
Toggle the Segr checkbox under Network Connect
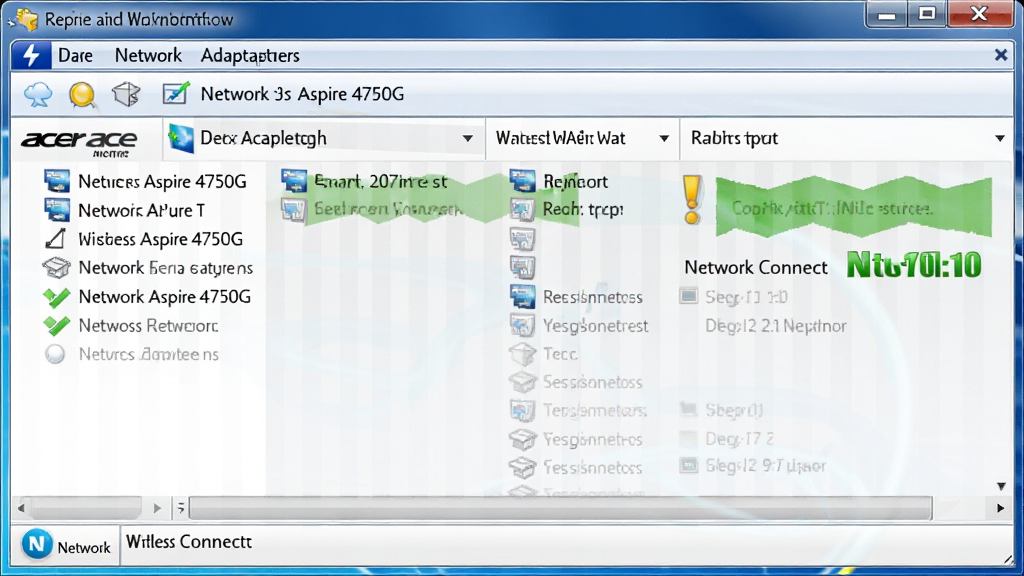point(688,296)
